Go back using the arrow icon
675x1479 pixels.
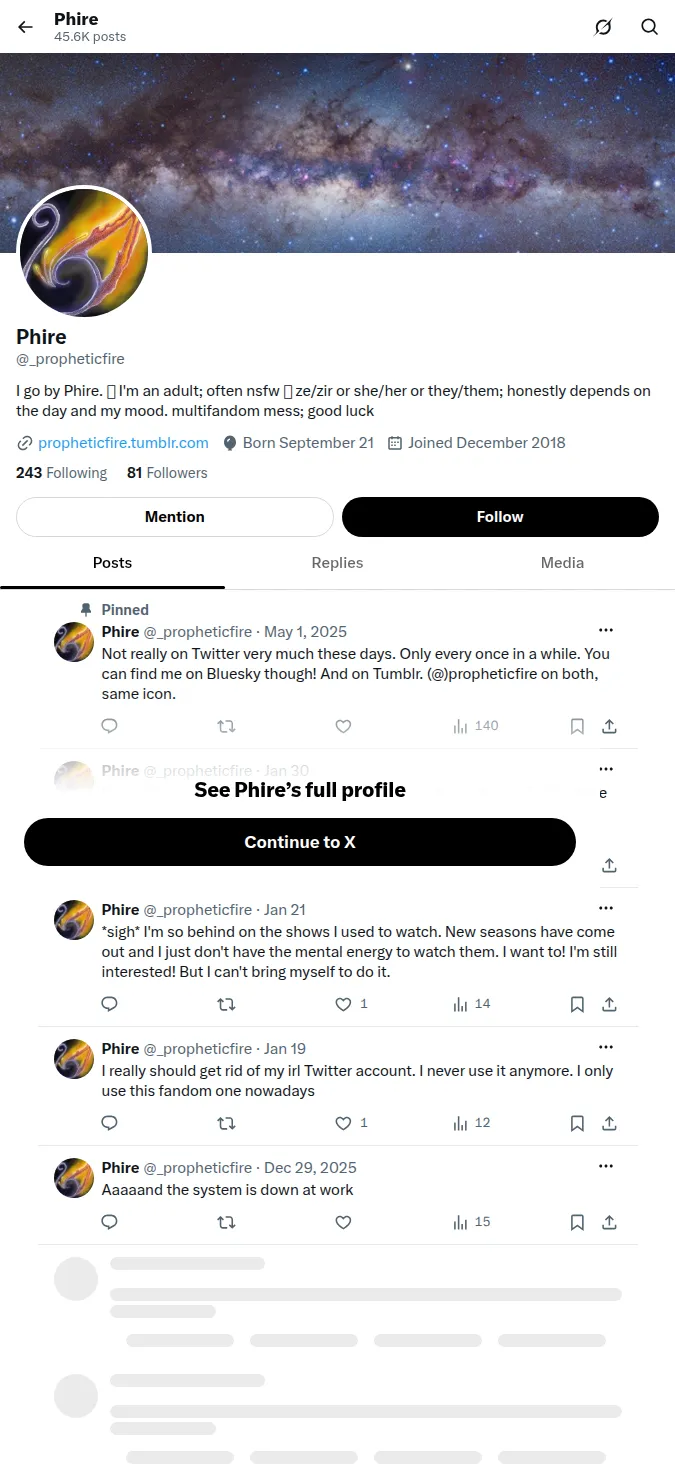(26, 27)
